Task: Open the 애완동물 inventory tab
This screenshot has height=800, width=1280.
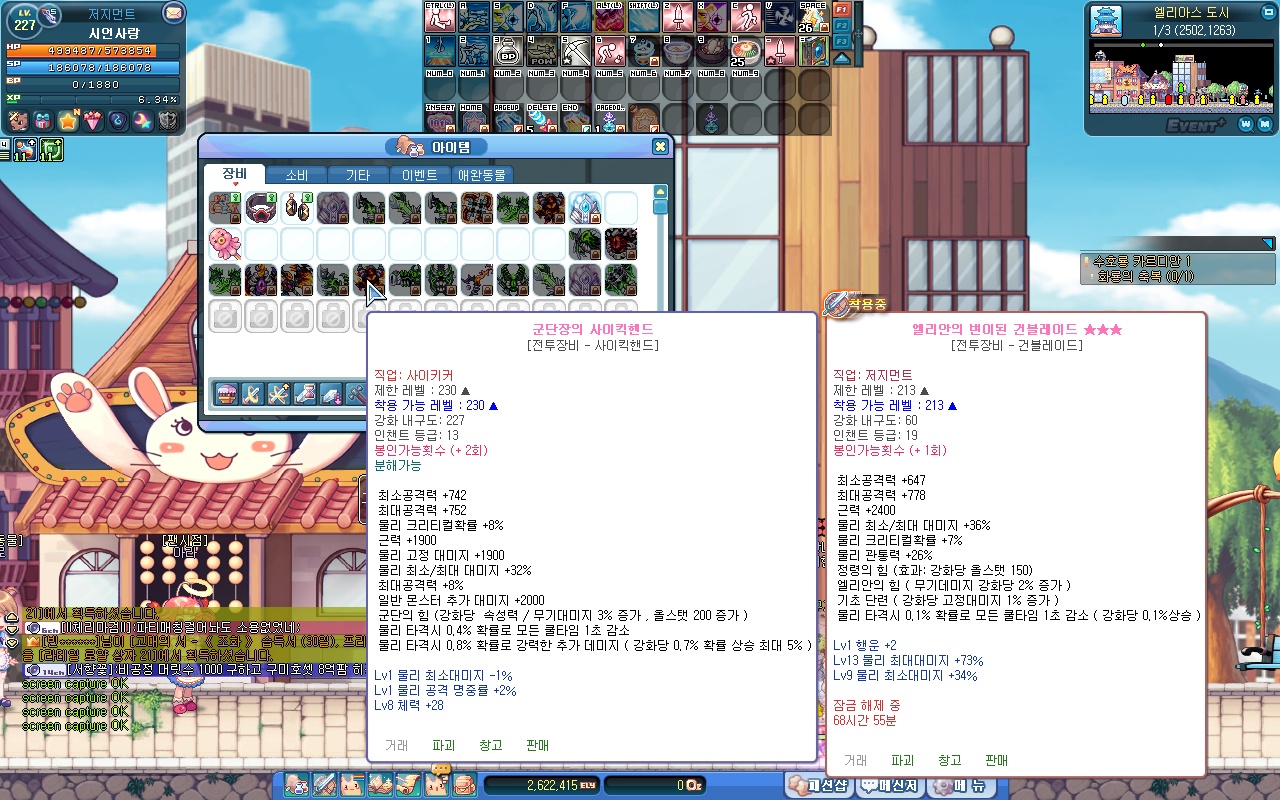Action: (481, 175)
